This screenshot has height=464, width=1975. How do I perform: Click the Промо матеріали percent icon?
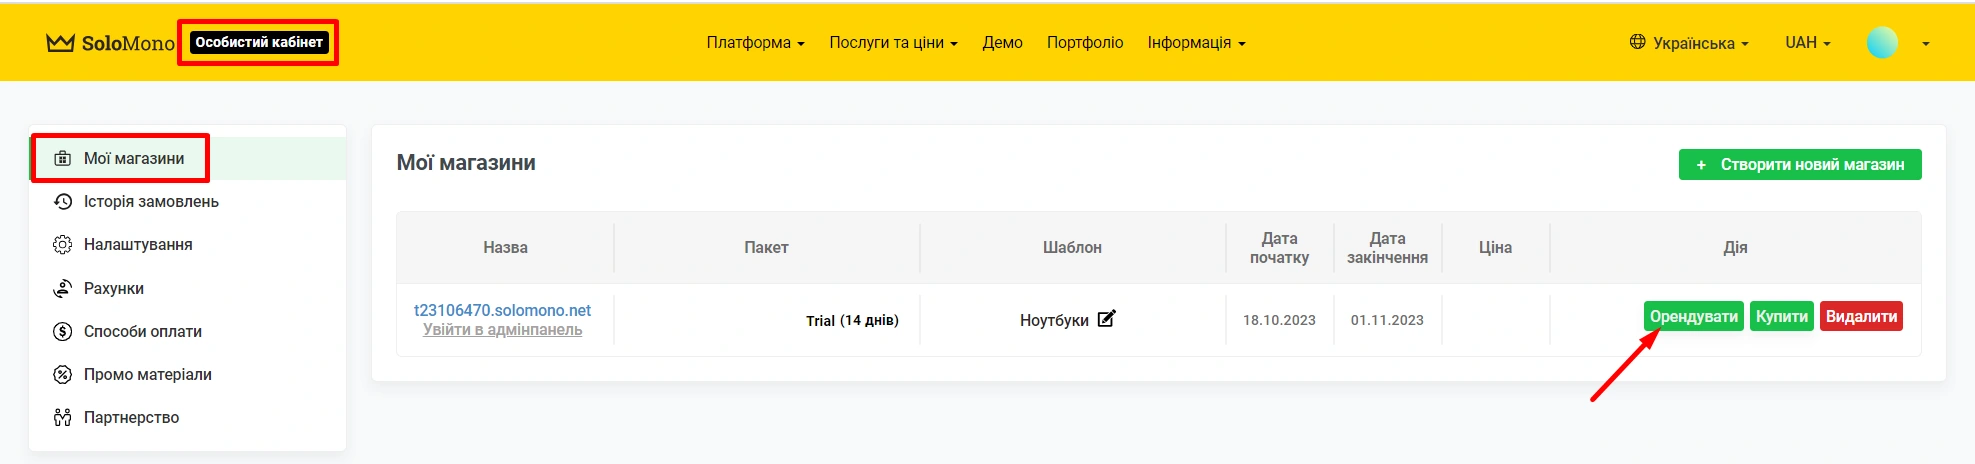(62, 374)
